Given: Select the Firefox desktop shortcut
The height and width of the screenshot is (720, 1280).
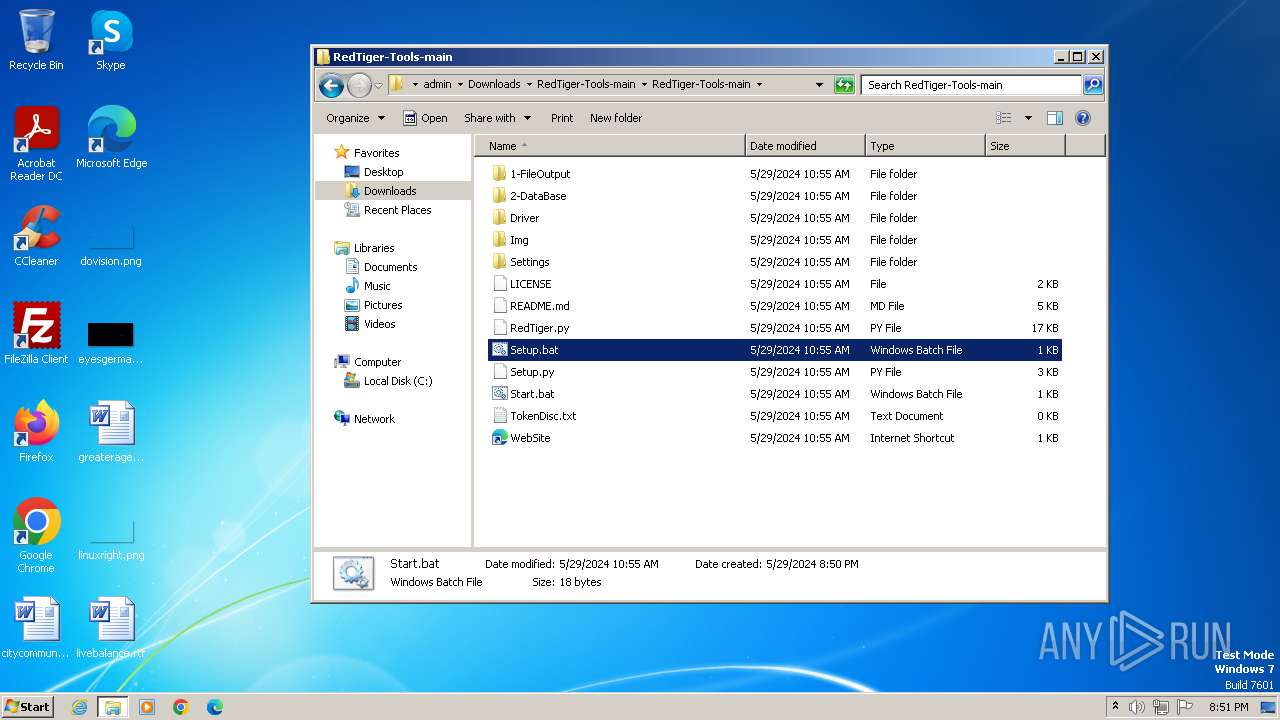Looking at the screenshot, I should point(36,432).
